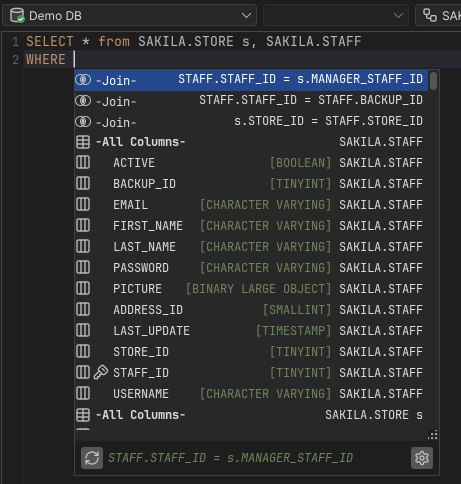Click the join icon of the s.STORE_ID join row

(x=83, y=122)
